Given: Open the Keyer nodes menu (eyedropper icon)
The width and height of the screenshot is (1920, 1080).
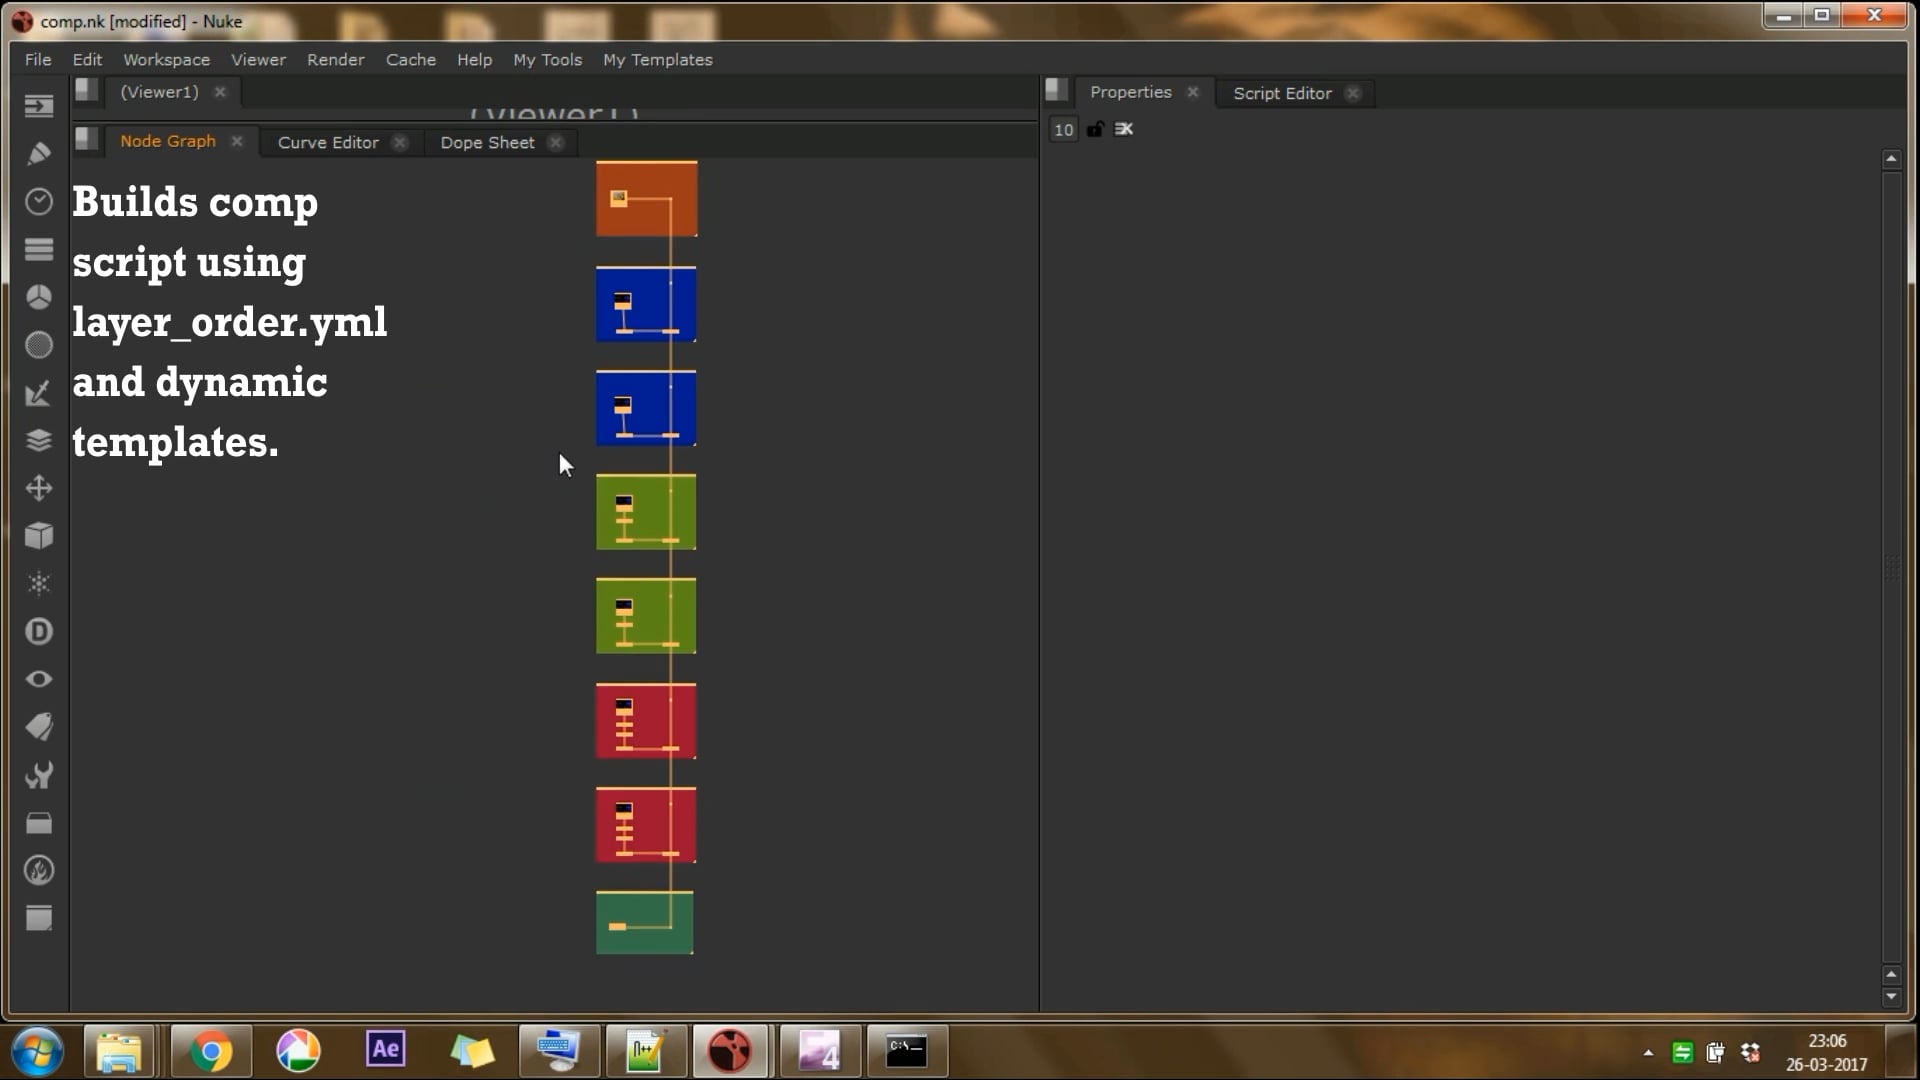Looking at the screenshot, I should [x=38, y=393].
